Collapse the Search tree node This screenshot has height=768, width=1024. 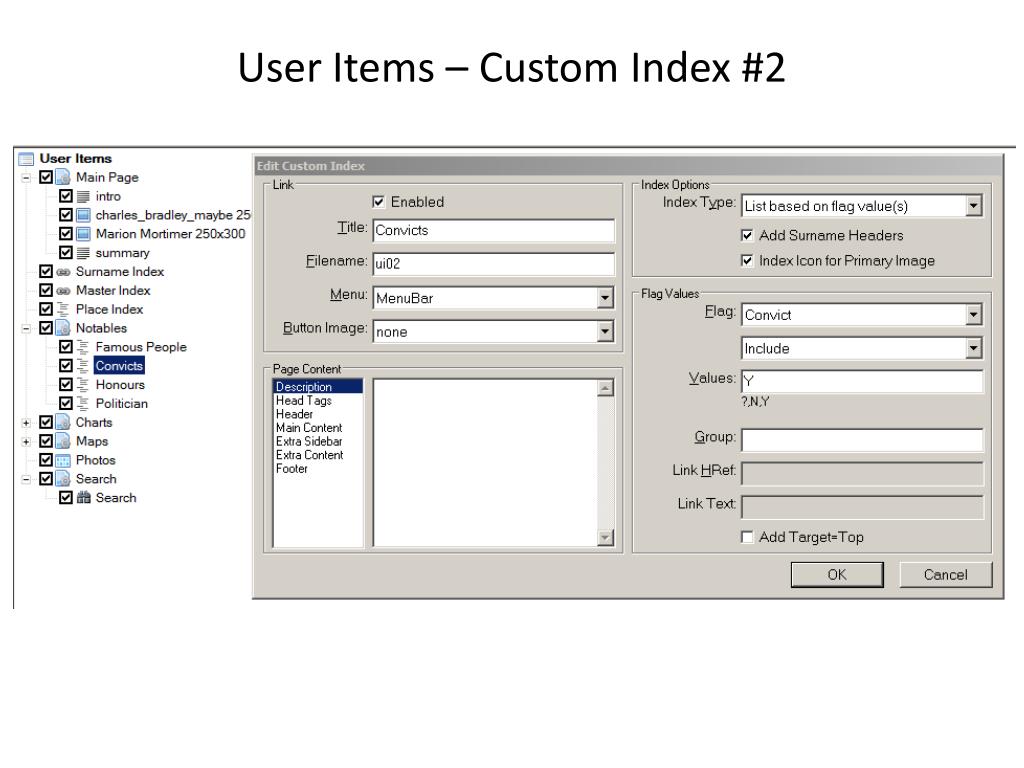pos(26,479)
